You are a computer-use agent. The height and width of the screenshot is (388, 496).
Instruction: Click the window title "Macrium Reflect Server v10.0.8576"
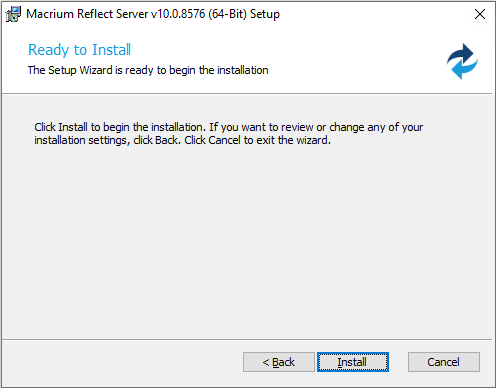point(115,14)
